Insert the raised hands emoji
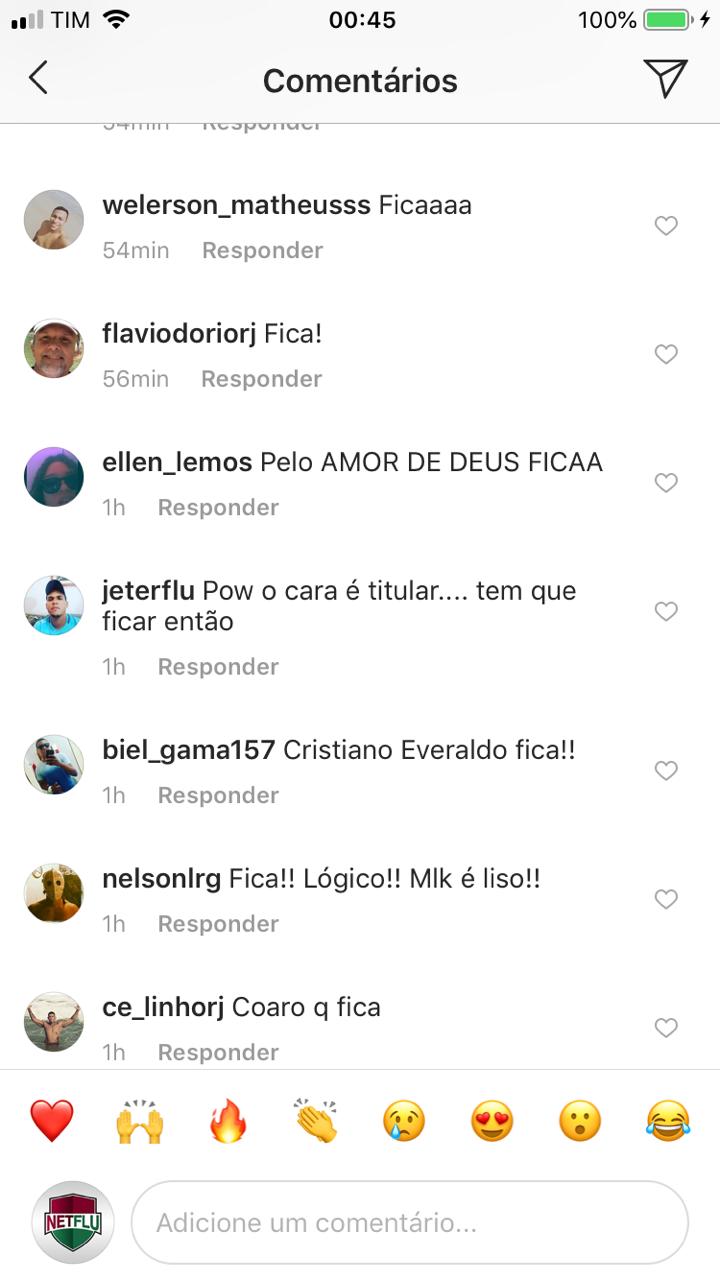 (x=140, y=1121)
